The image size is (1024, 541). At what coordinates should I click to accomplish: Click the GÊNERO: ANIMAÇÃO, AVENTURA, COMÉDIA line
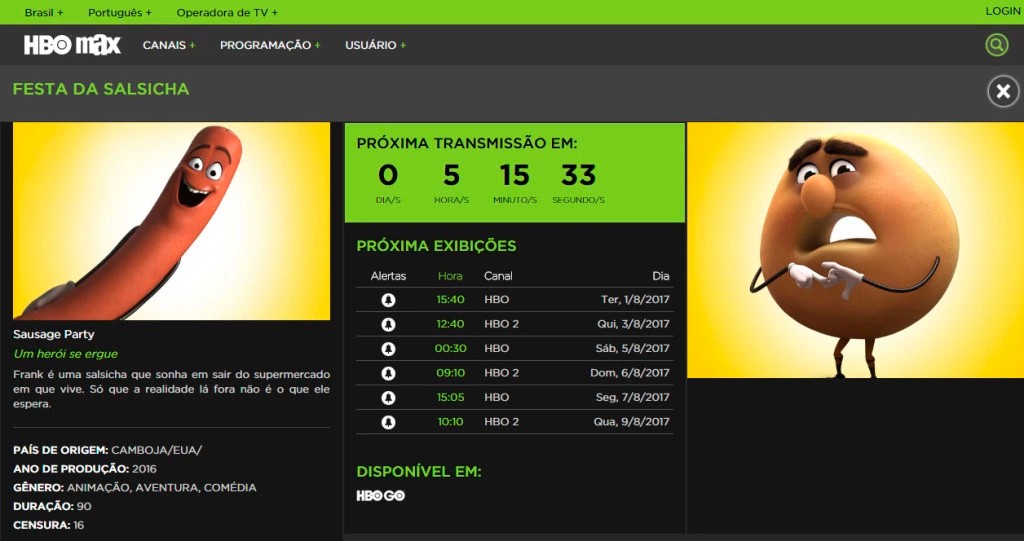tap(135, 488)
